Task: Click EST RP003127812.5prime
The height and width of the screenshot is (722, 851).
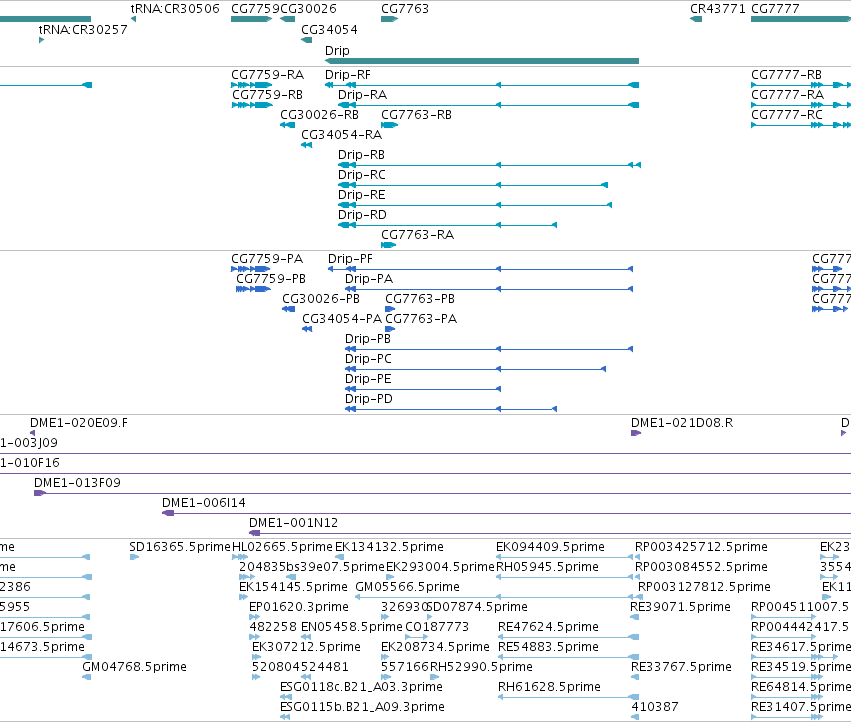Action: [x=704, y=587]
